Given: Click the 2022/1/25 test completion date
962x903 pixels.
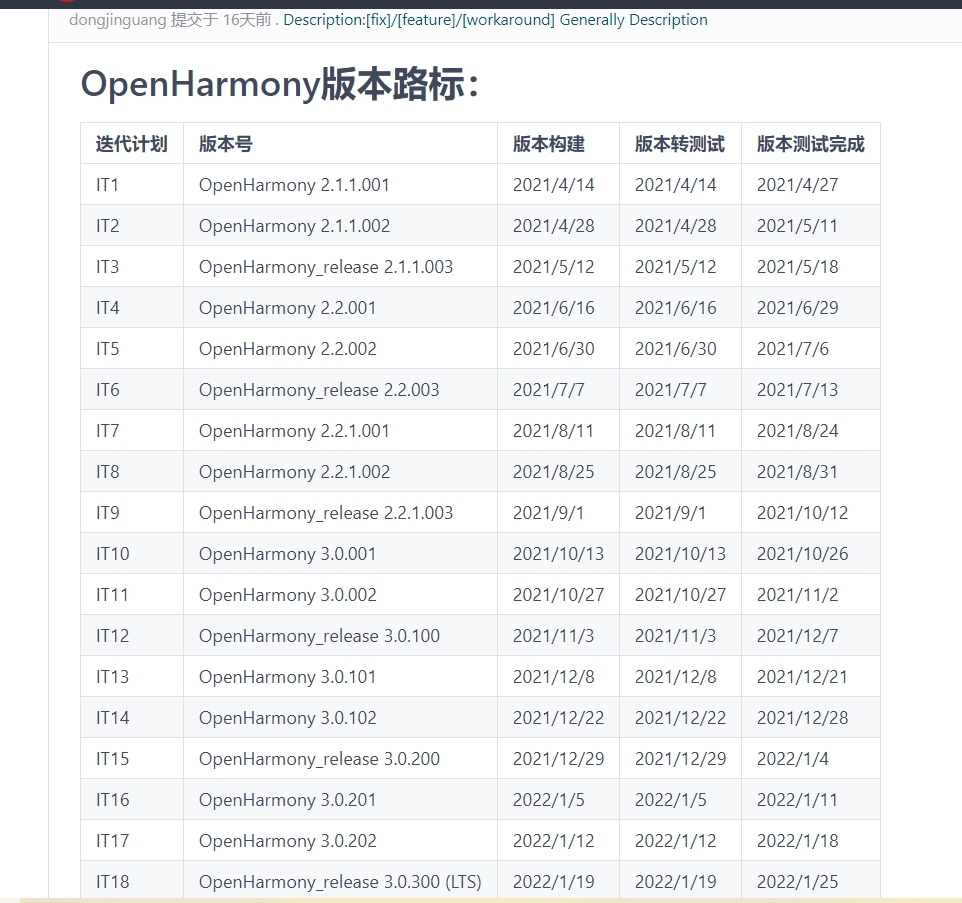Looking at the screenshot, I should coord(797,882).
